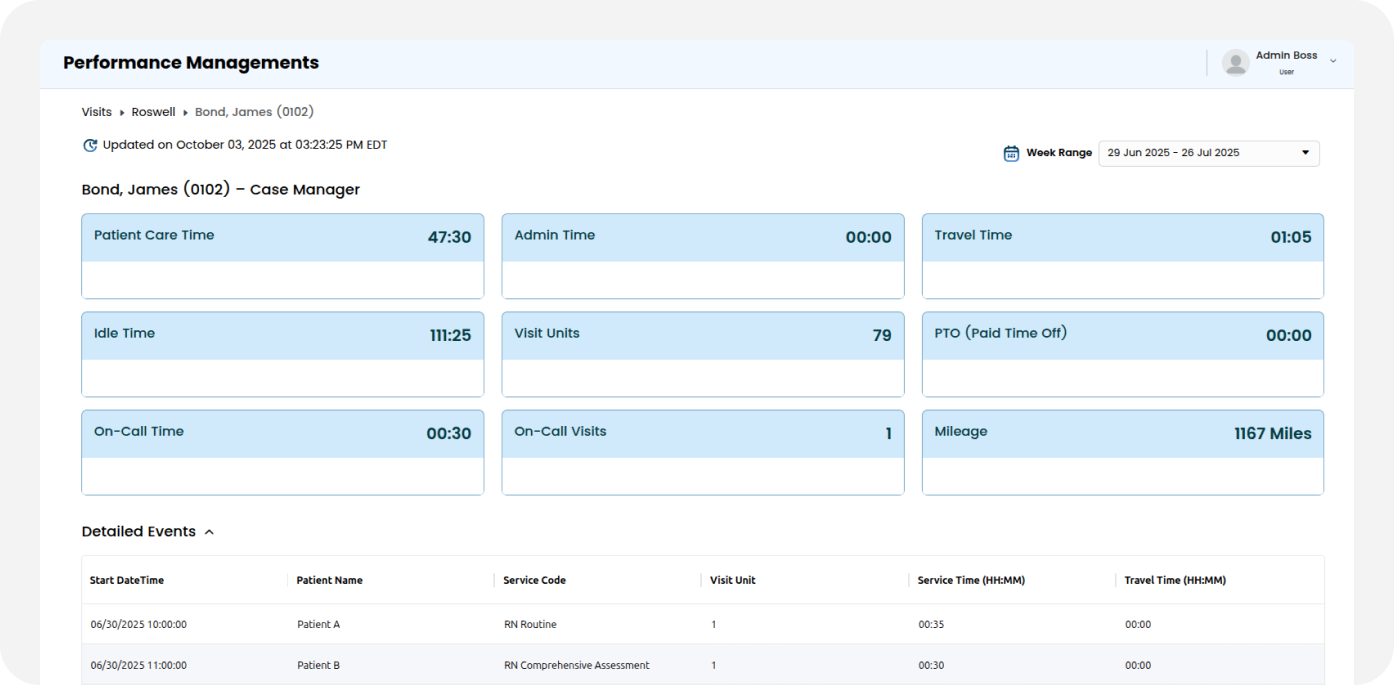The width and height of the screenshot is (1394, 685).
Task: Sort by Start DateTime column header
Action: (127, 580)
